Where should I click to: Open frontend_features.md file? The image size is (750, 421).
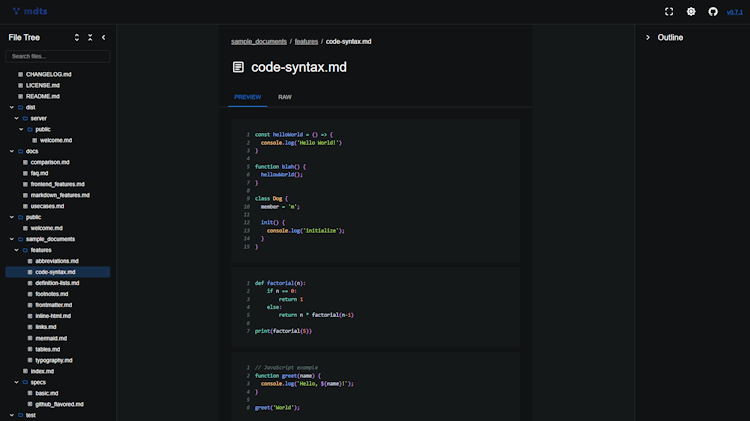57,184
